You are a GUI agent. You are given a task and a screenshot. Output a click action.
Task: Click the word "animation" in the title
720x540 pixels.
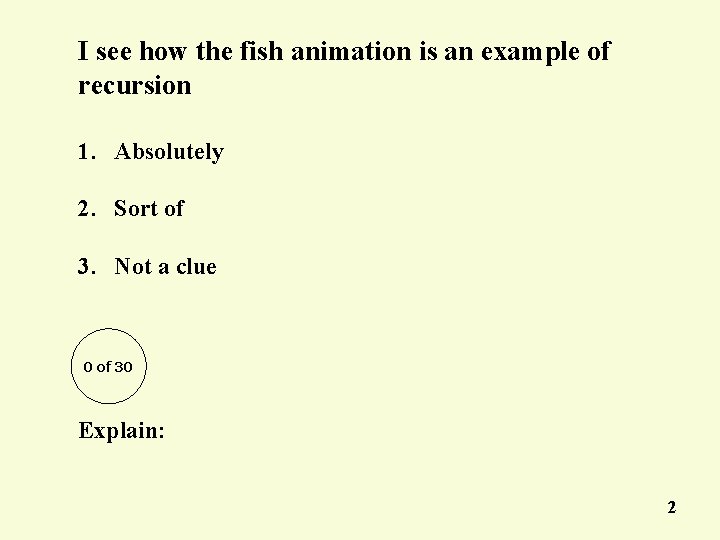point(351,51)
